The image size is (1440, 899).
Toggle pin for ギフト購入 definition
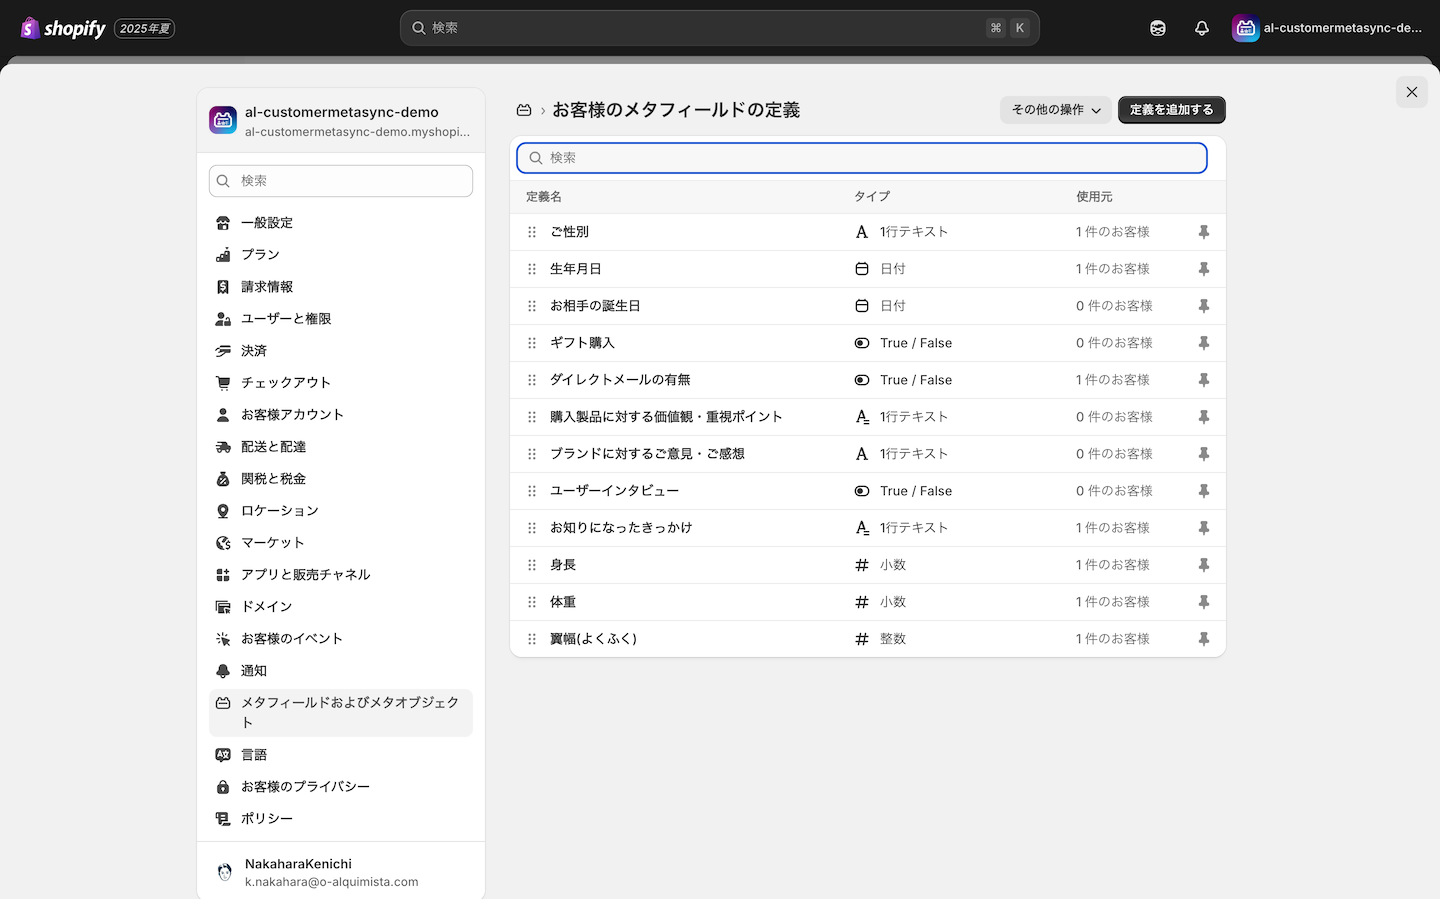(1204, 343)
